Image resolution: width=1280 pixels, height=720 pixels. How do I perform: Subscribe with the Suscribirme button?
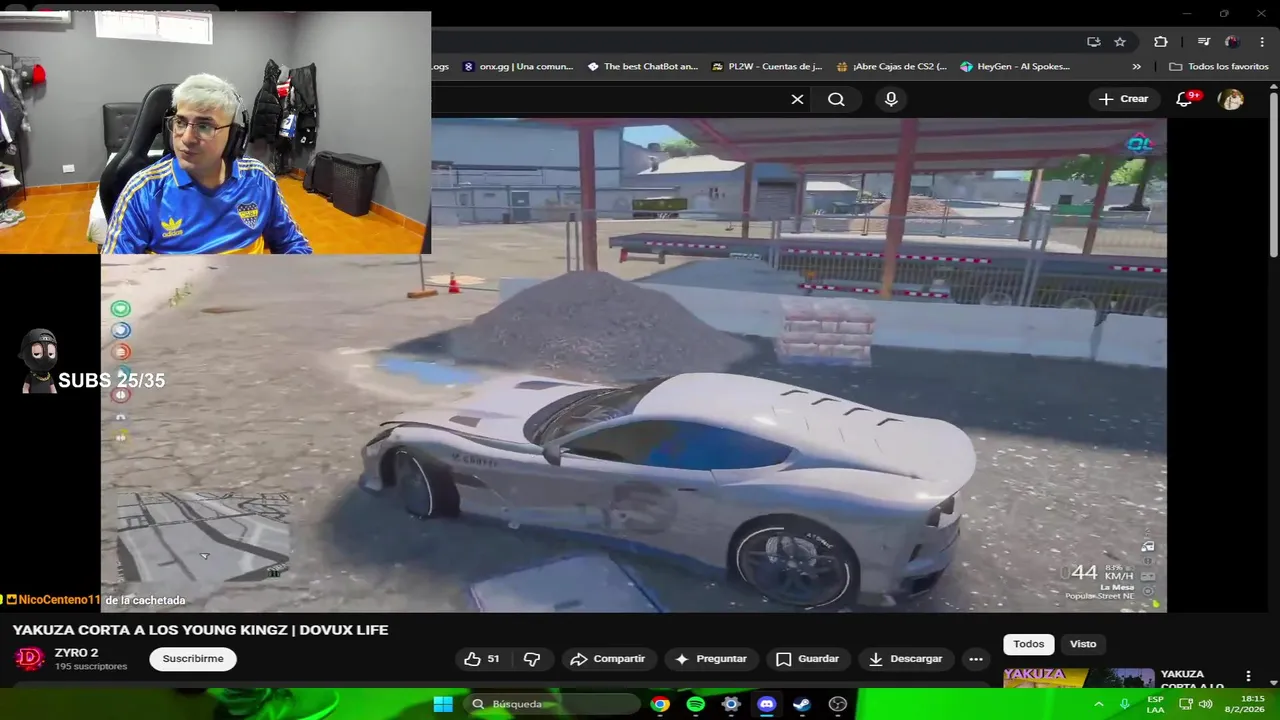pyautogui.click(x=193, y=659)
